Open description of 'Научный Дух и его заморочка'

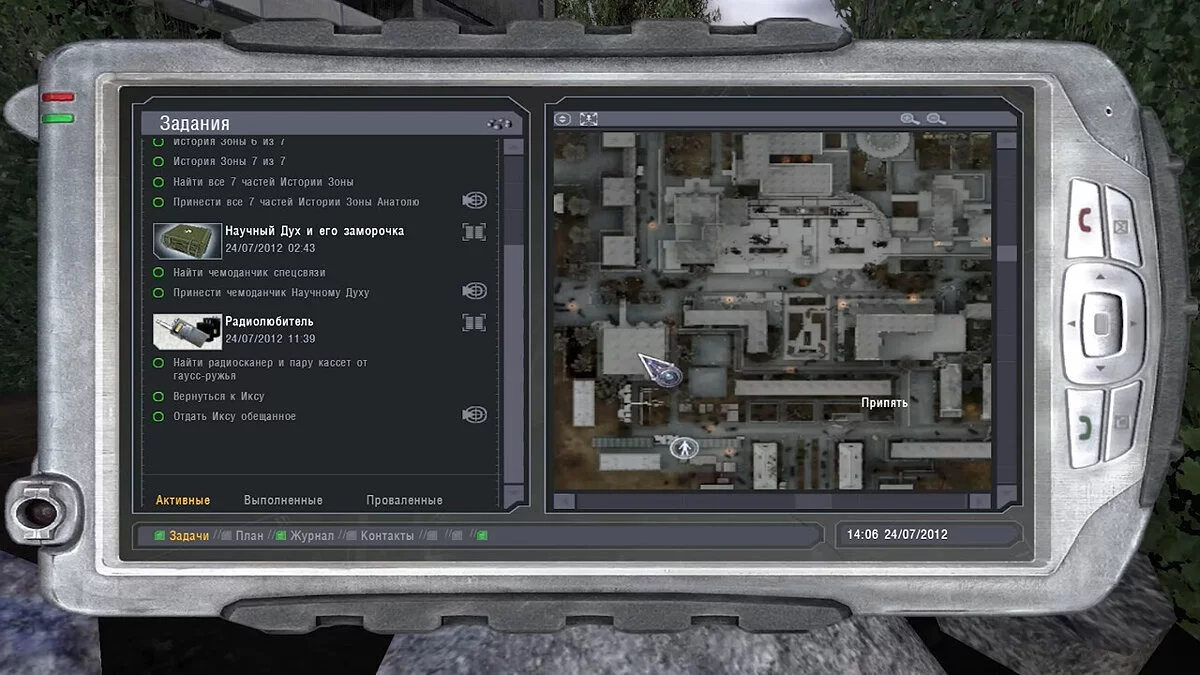tap(474, 232)
